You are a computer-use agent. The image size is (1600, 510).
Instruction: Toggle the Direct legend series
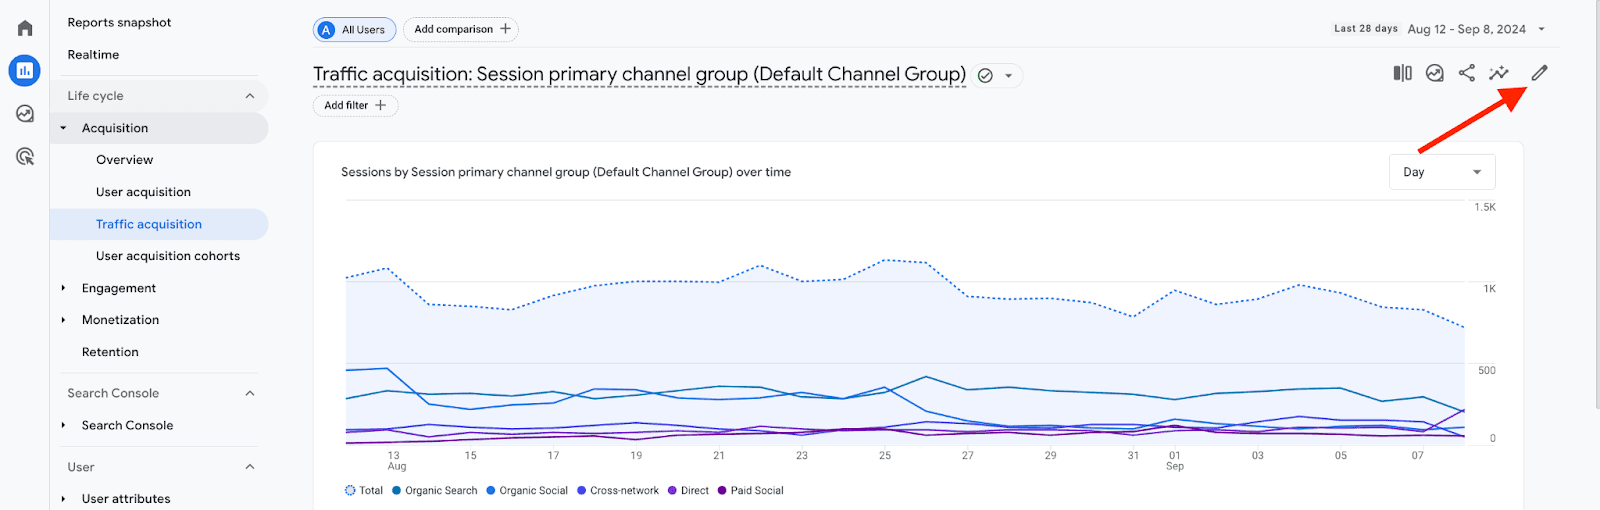click(x=688, y=491)
